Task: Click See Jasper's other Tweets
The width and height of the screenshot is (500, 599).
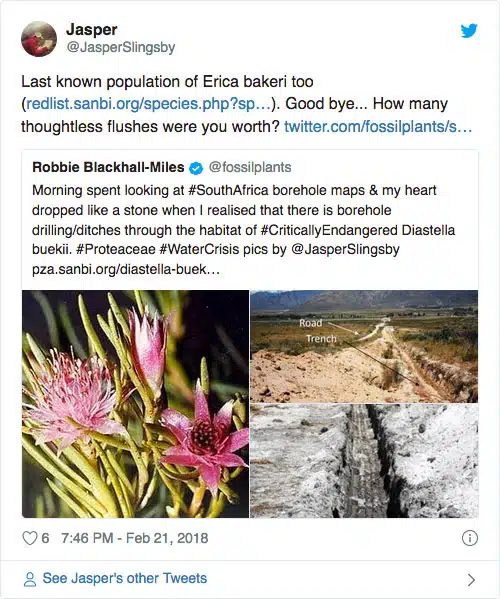Action: click(125, 578)
